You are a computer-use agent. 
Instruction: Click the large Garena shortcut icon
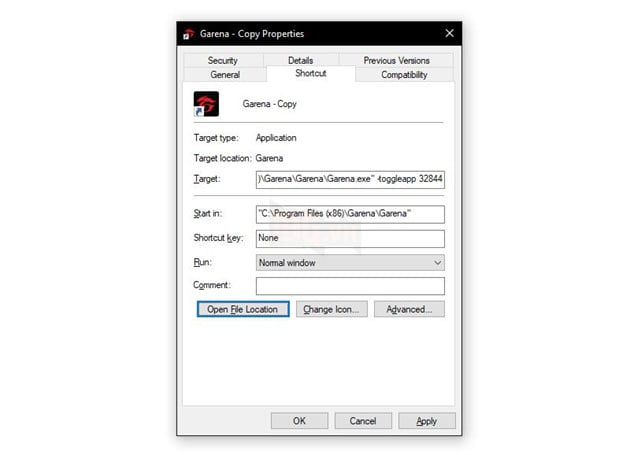206,105
